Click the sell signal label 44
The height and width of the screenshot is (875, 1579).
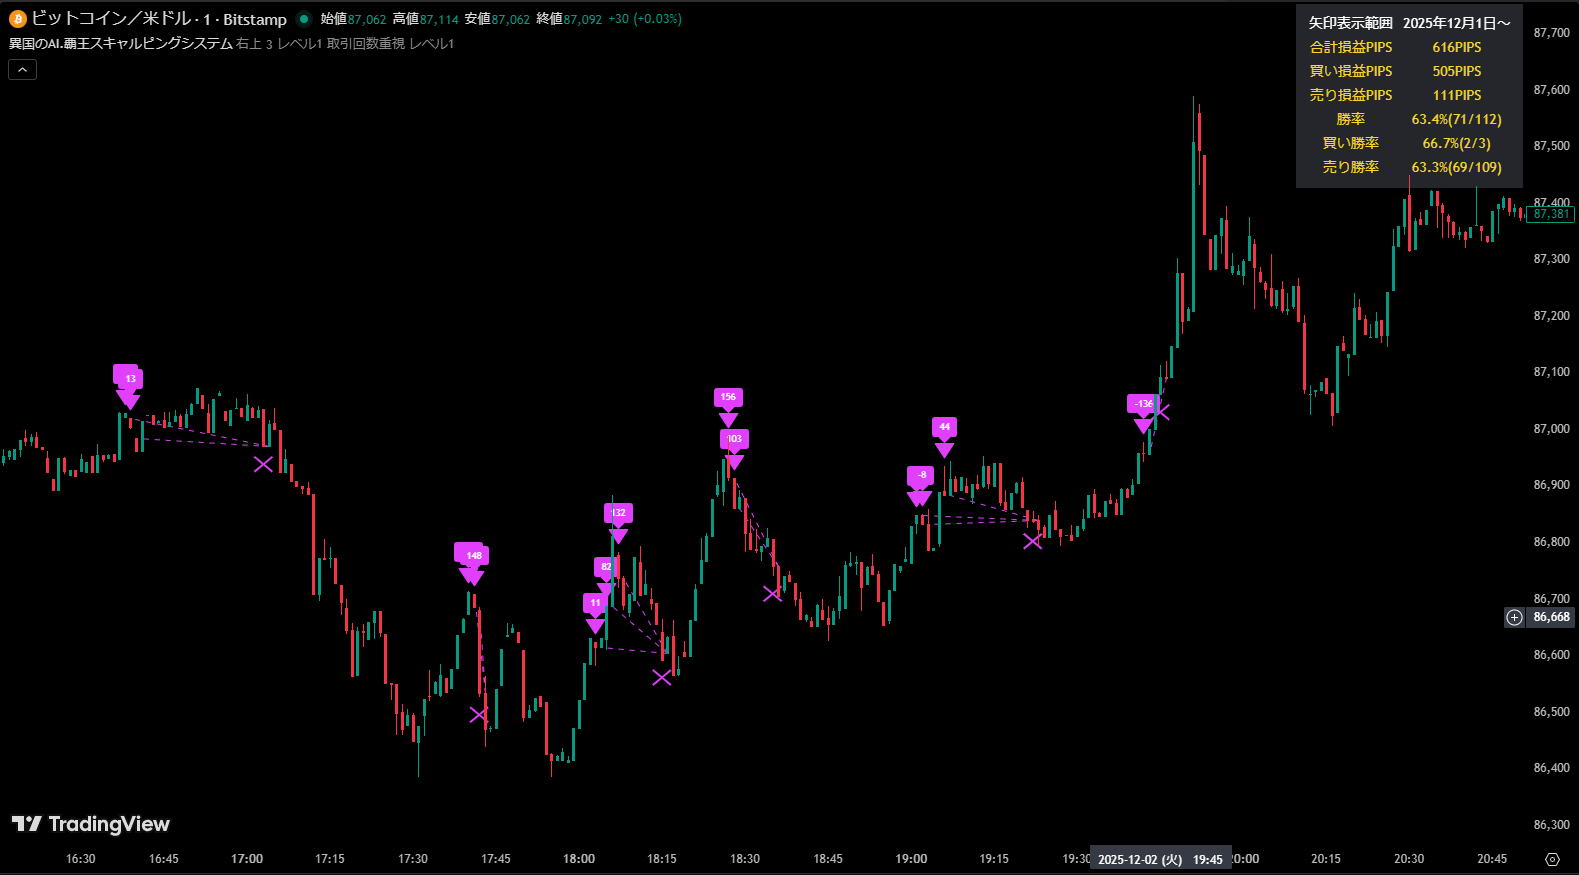(944, 427)
